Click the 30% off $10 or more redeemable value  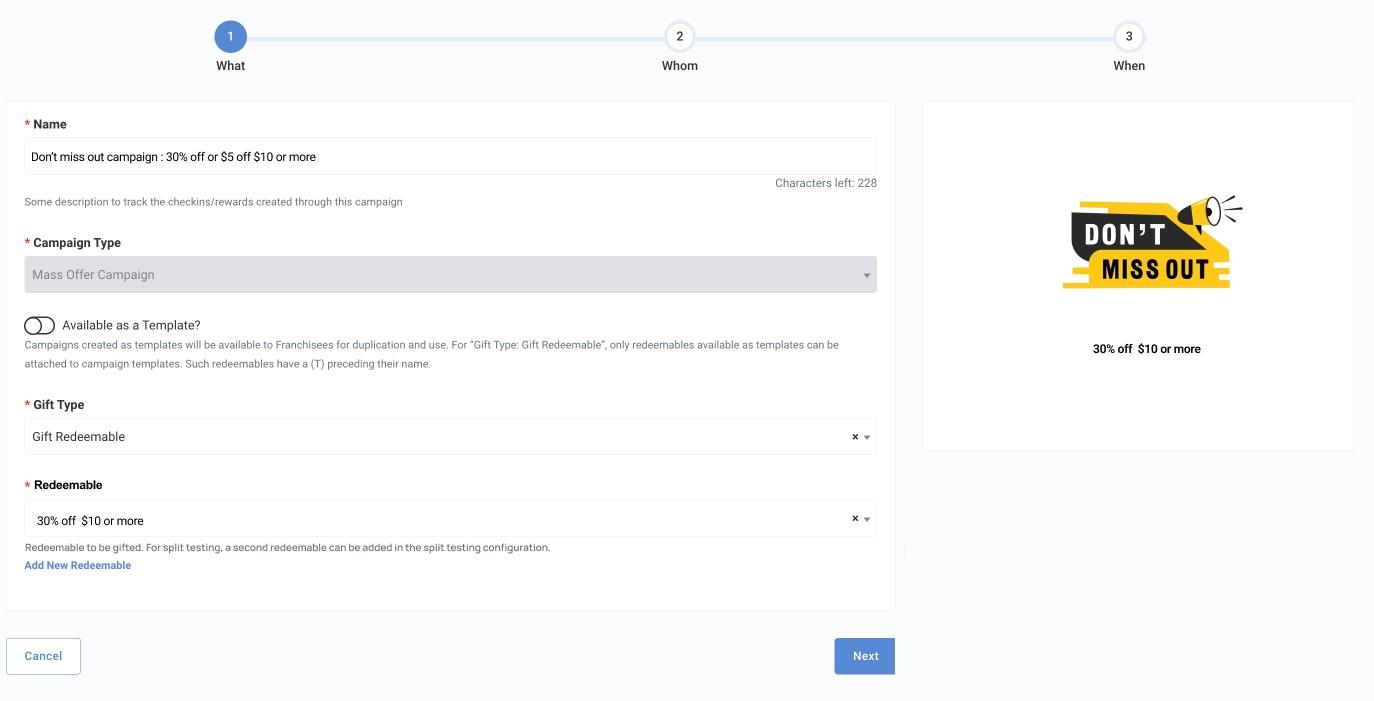[90, 521]
